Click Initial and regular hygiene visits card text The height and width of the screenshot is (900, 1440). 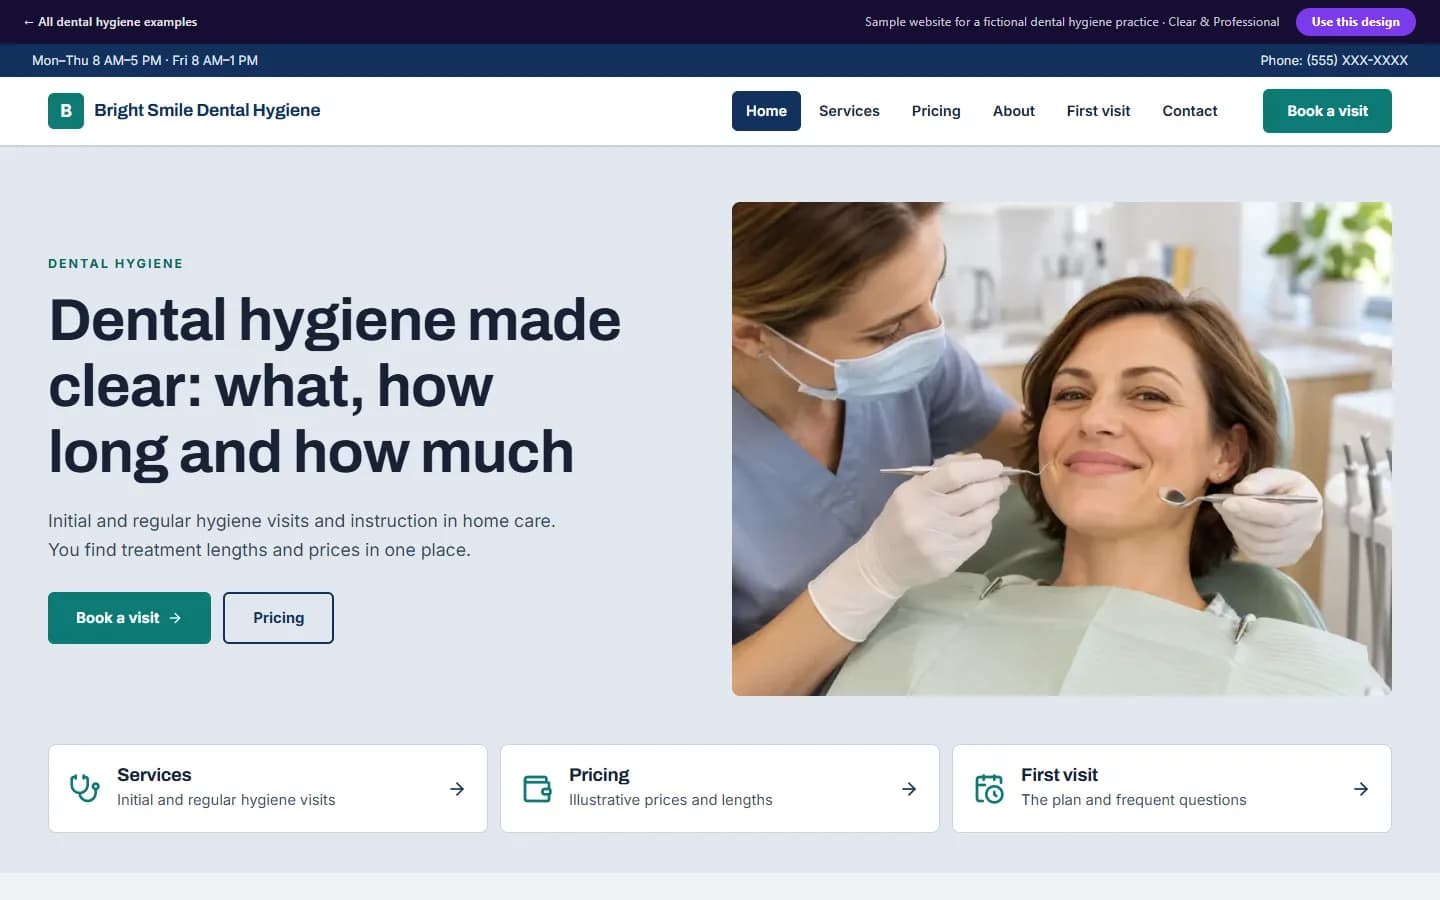tap(226, 800)
